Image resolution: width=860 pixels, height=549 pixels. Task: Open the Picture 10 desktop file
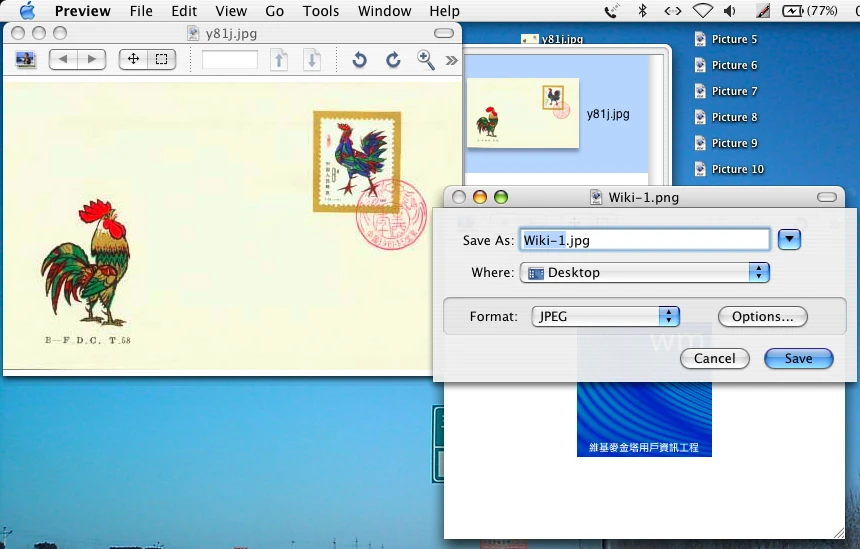coord(730,169)
